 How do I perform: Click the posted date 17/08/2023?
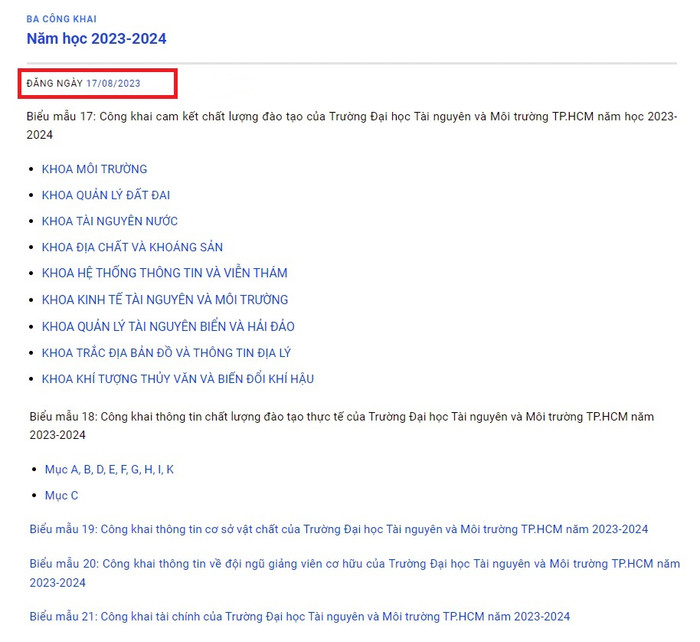[x=113, y=83]
